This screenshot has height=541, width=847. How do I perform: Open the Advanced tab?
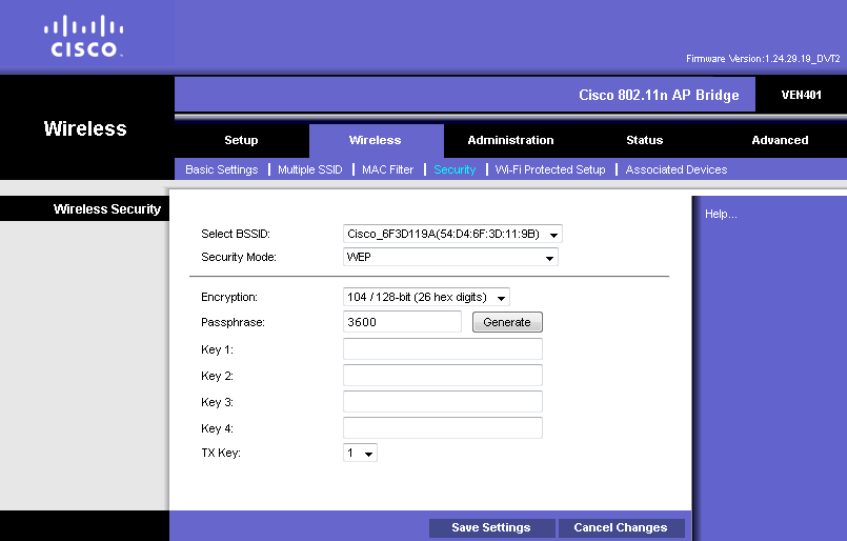point(779,140)
